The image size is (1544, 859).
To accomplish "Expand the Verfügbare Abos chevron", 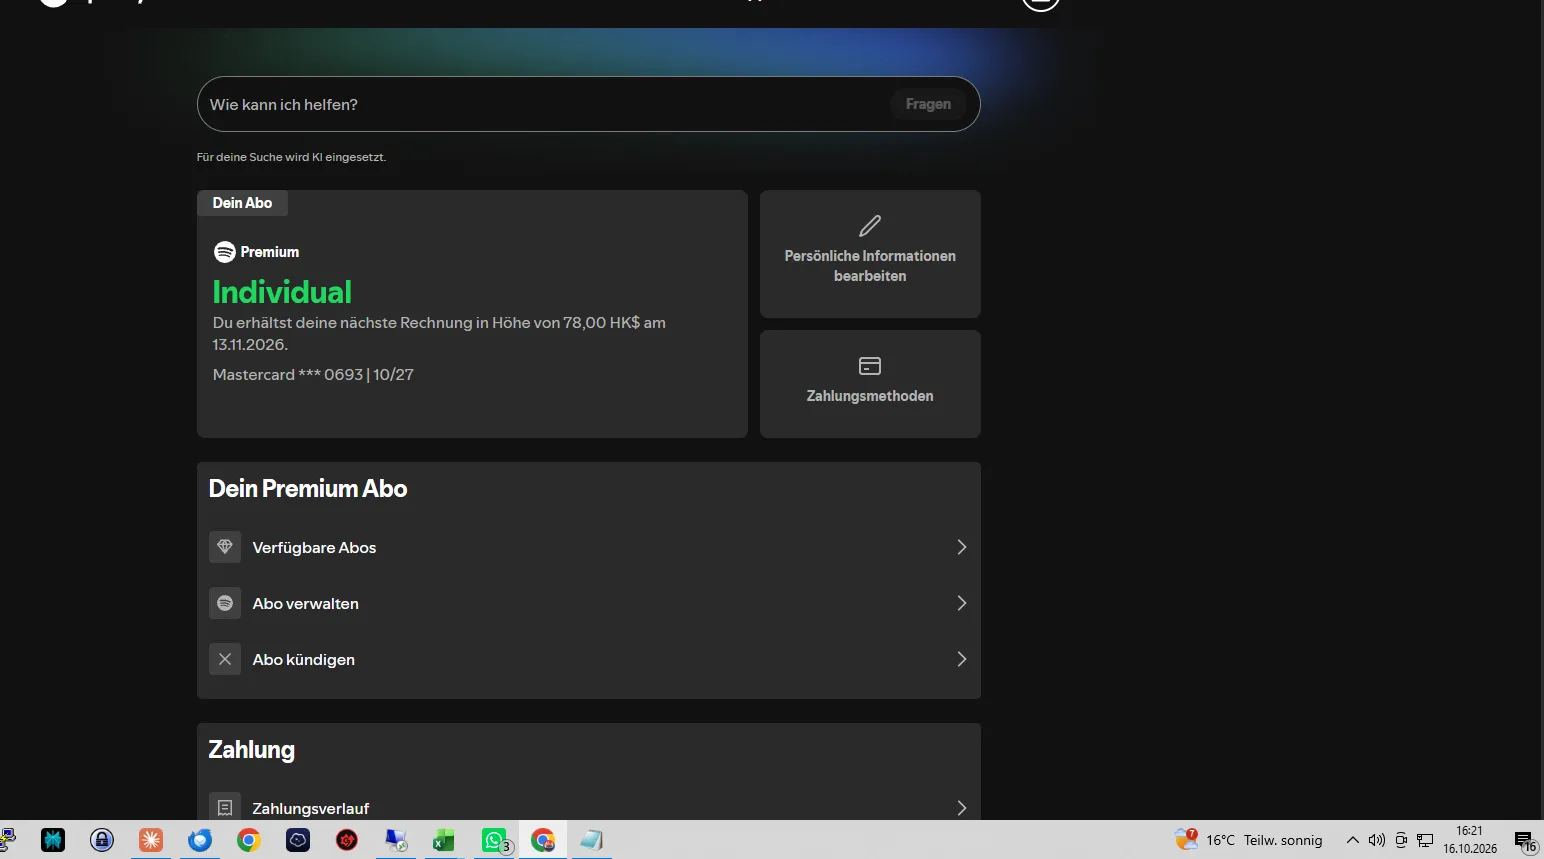I will (961, 547).
